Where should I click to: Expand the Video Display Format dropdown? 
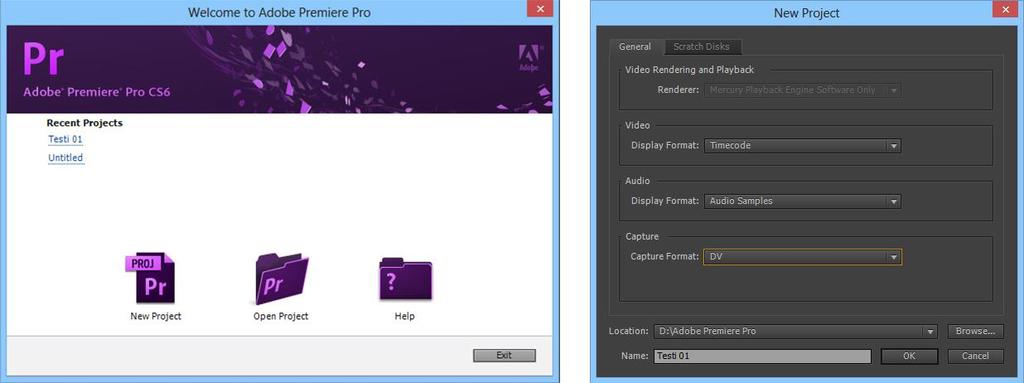pyautogui.click(x=803, y=146)
